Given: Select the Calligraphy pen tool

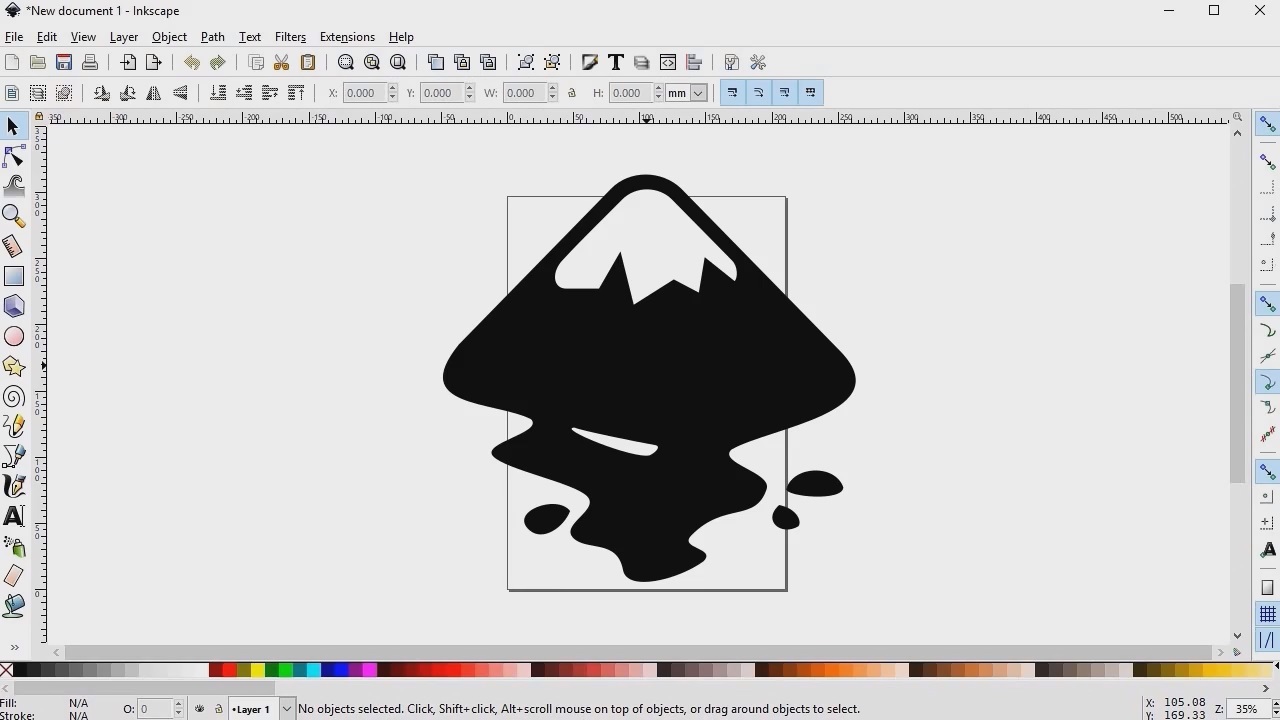Looking at the screenshot, I should pyautogui.click(x=14, y=486).
